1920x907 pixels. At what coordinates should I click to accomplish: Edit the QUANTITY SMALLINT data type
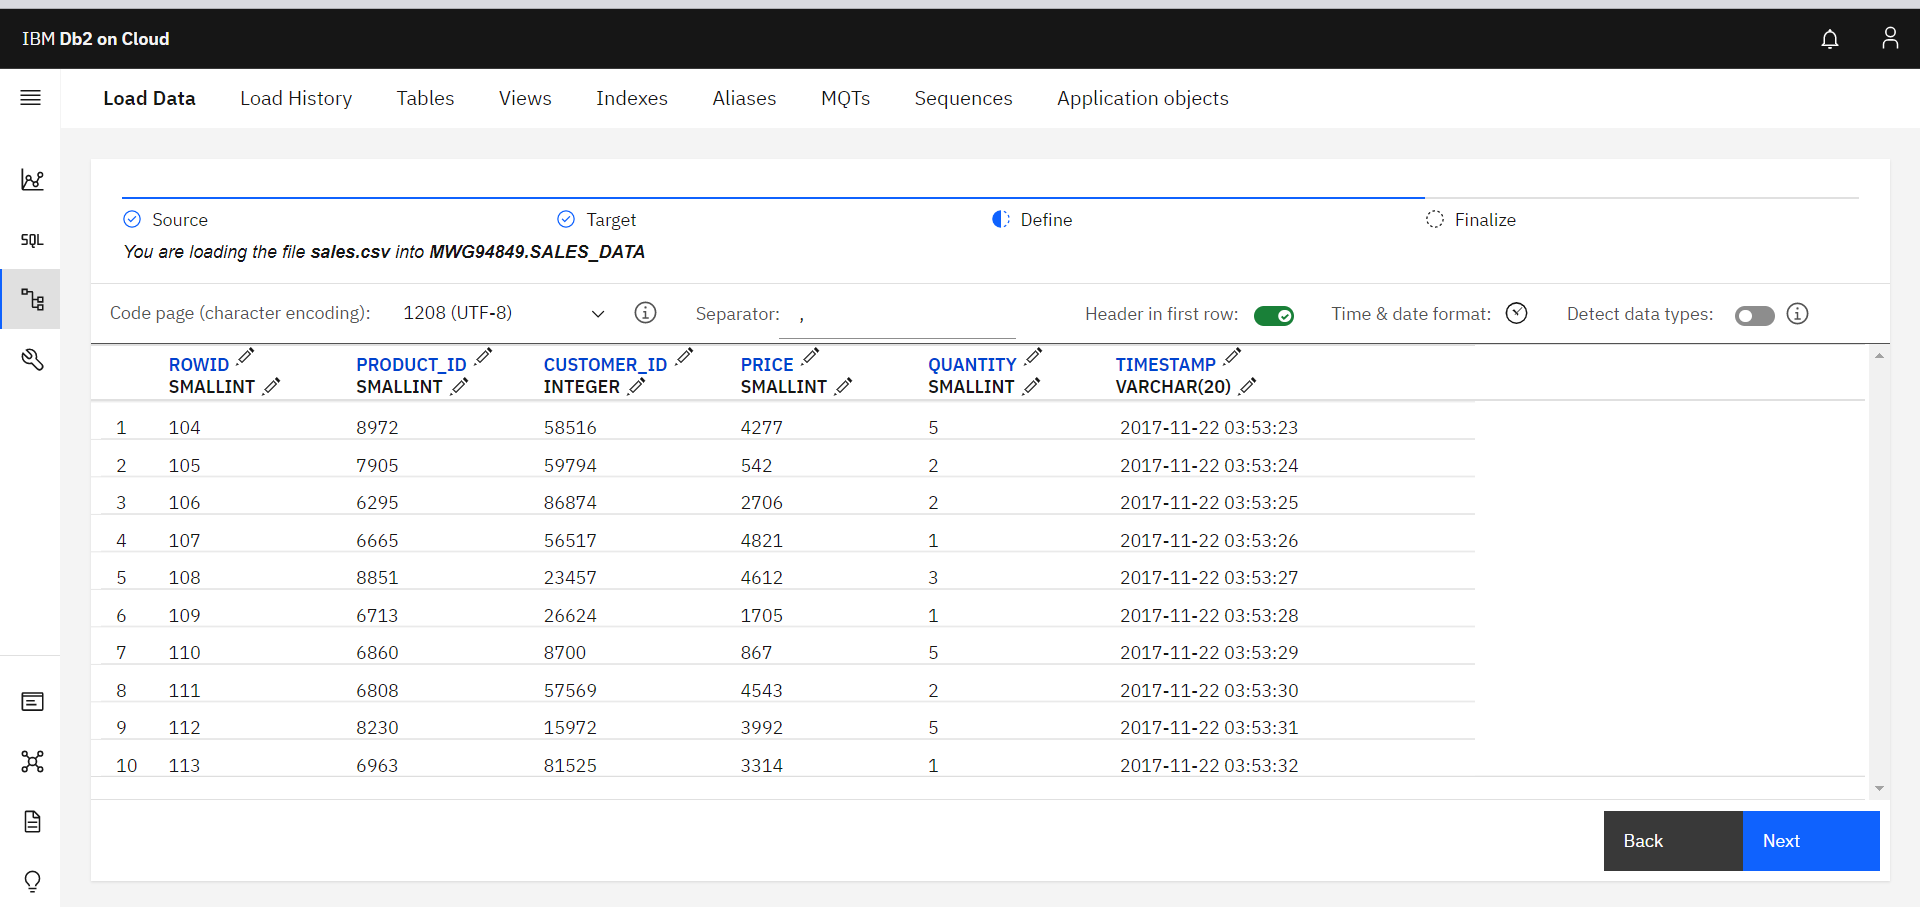(x=1032, y=386)
